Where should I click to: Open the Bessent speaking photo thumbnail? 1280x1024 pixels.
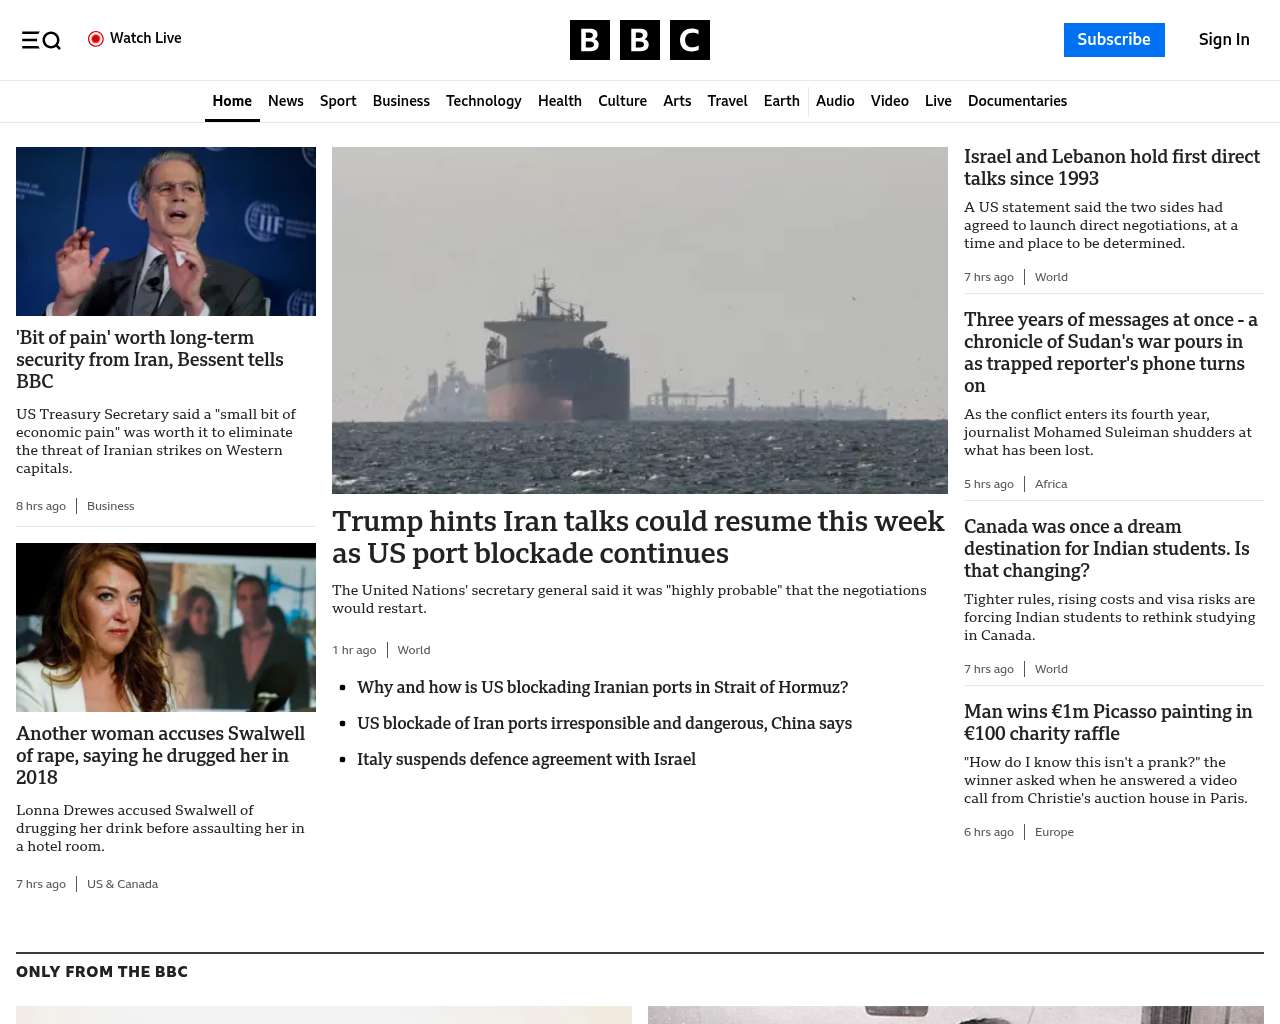[166, 231]
